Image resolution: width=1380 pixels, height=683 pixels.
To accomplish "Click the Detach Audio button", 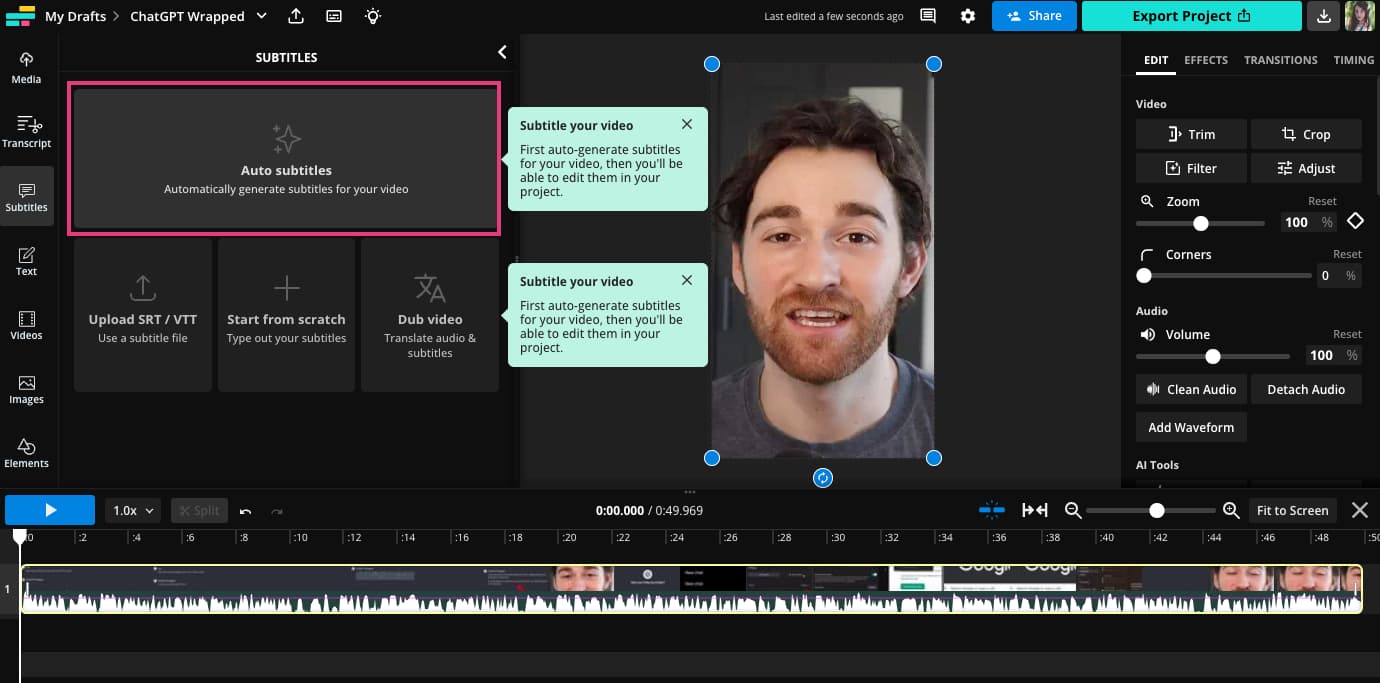I will (1306, 389).
